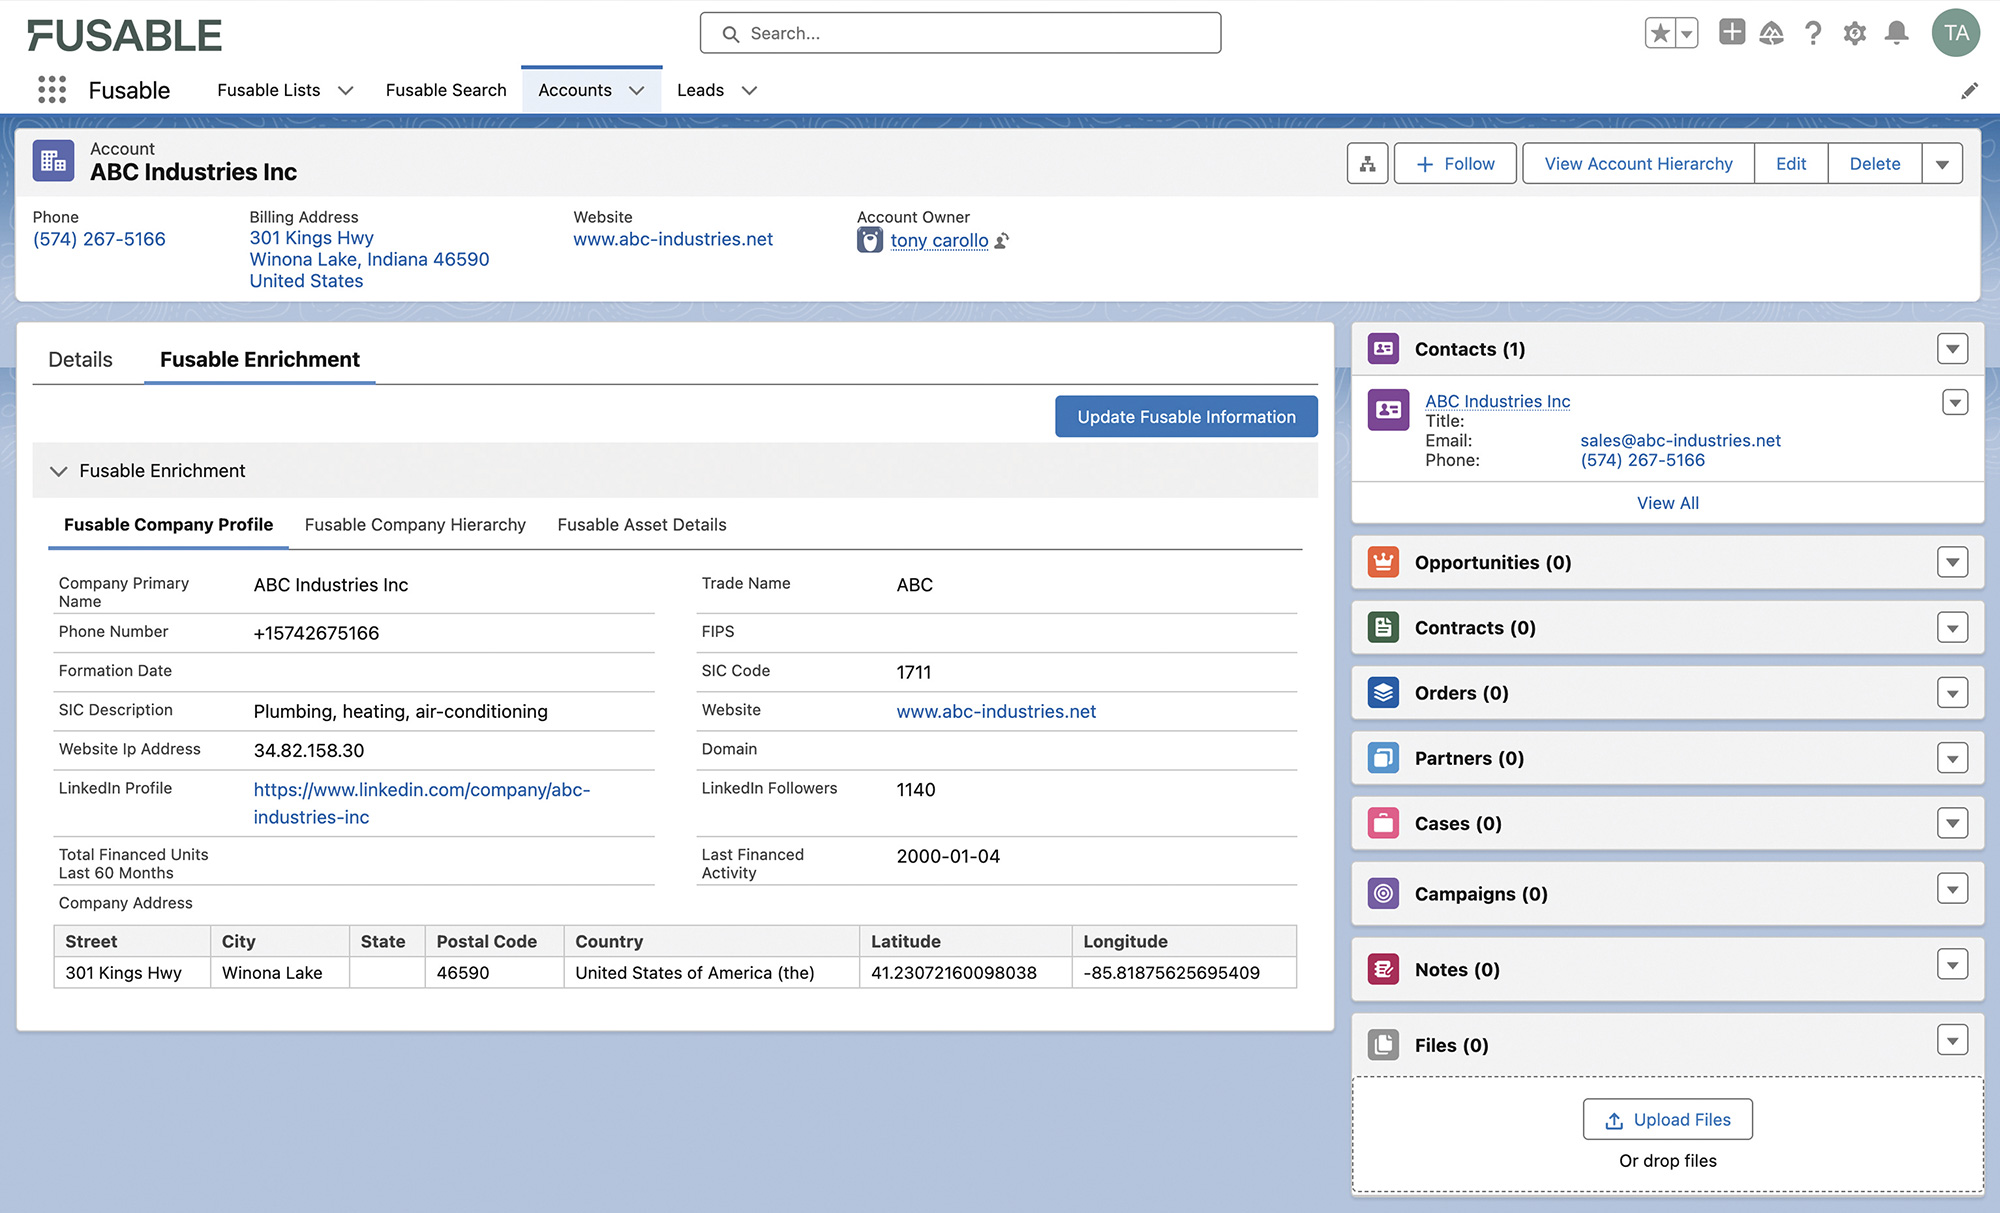This screenshot has height=1213, width=2000.
Task: Click the edit pencil icon on the navigation bar
Action: point(1970,90)
